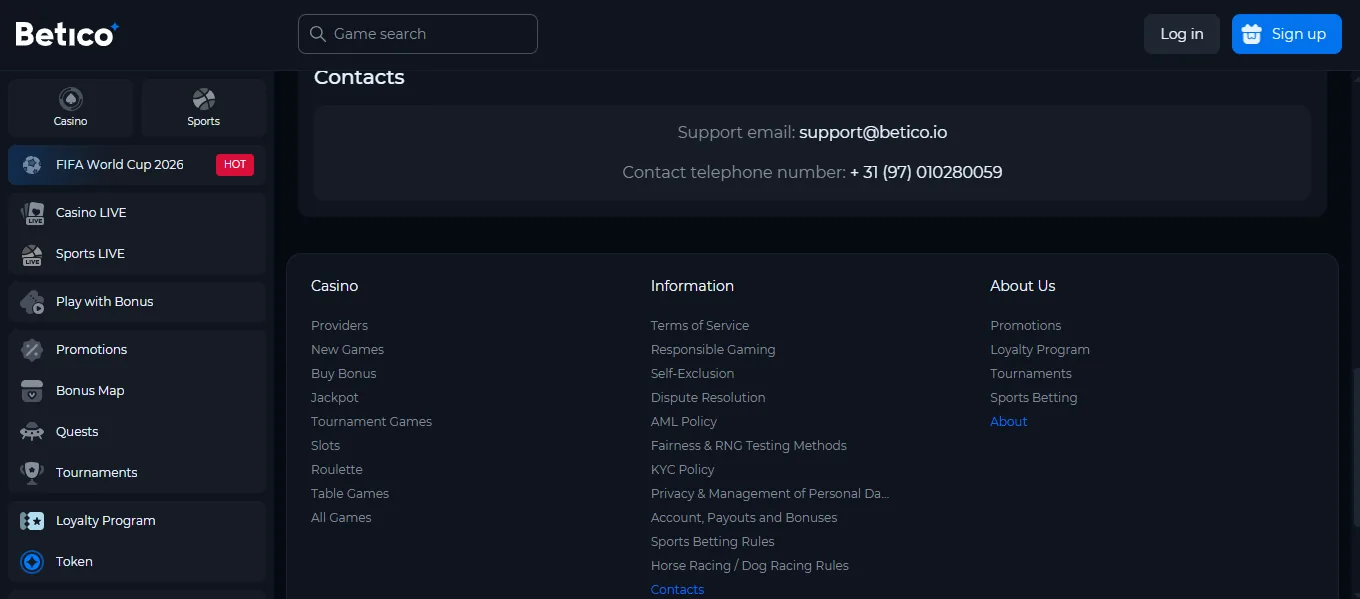Open Self-Exclusion link
The image size is (1360, 599).
[692, 374]
